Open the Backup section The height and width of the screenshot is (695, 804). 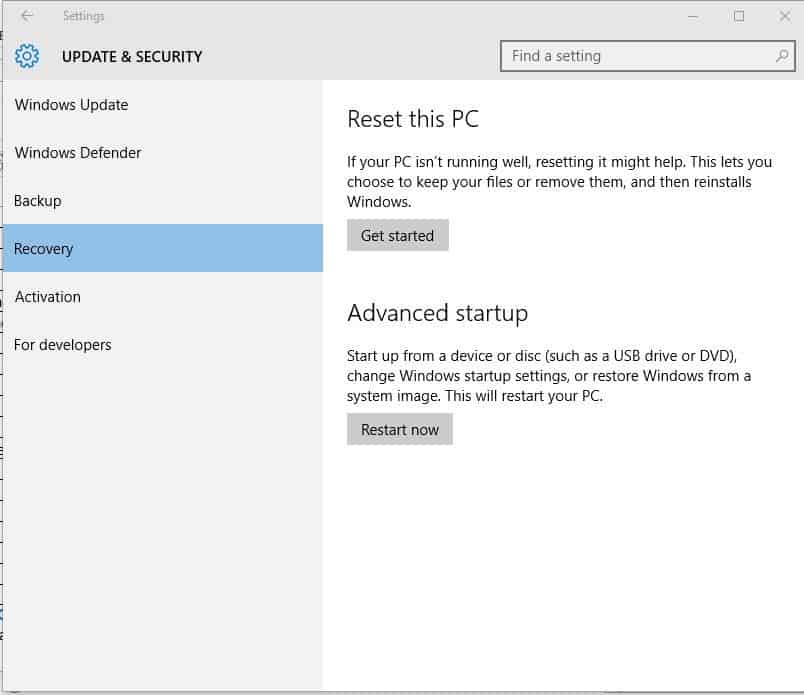tap(163, 201)
